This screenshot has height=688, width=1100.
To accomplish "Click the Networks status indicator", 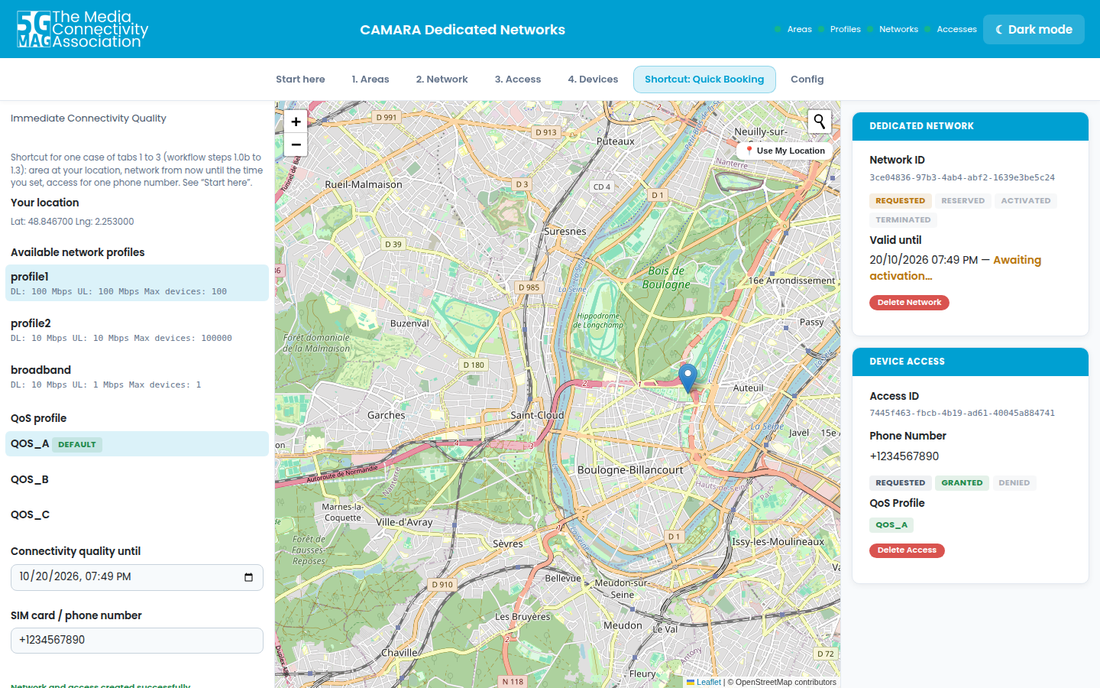I will click(892, 29).
